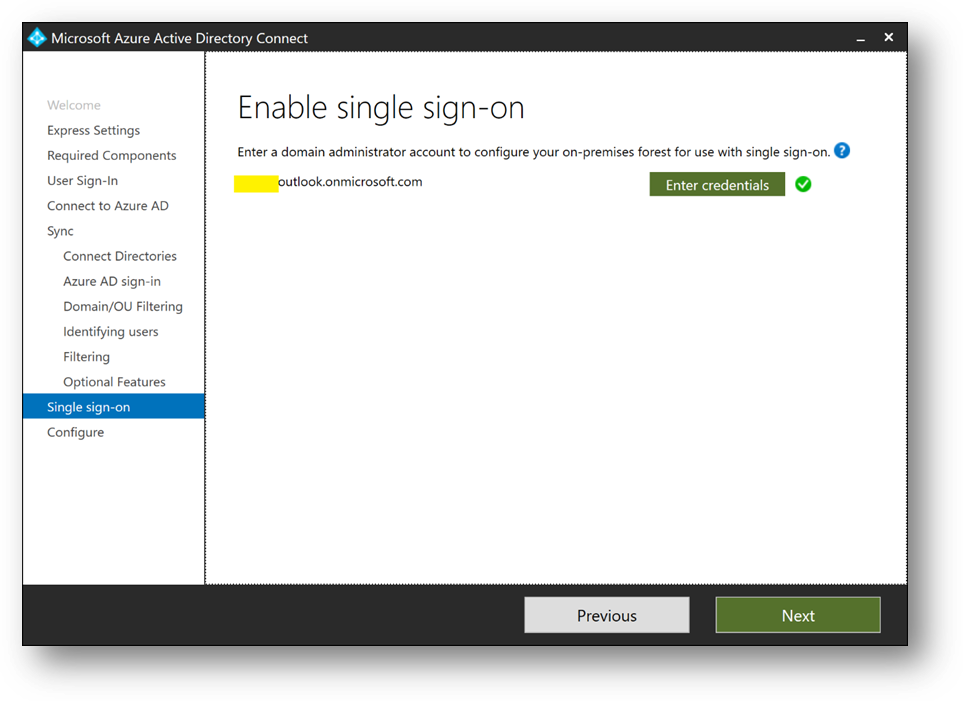The image size is (963, 701).
Task: Click the Enter credentials button
Action: [x=717, y=184]
